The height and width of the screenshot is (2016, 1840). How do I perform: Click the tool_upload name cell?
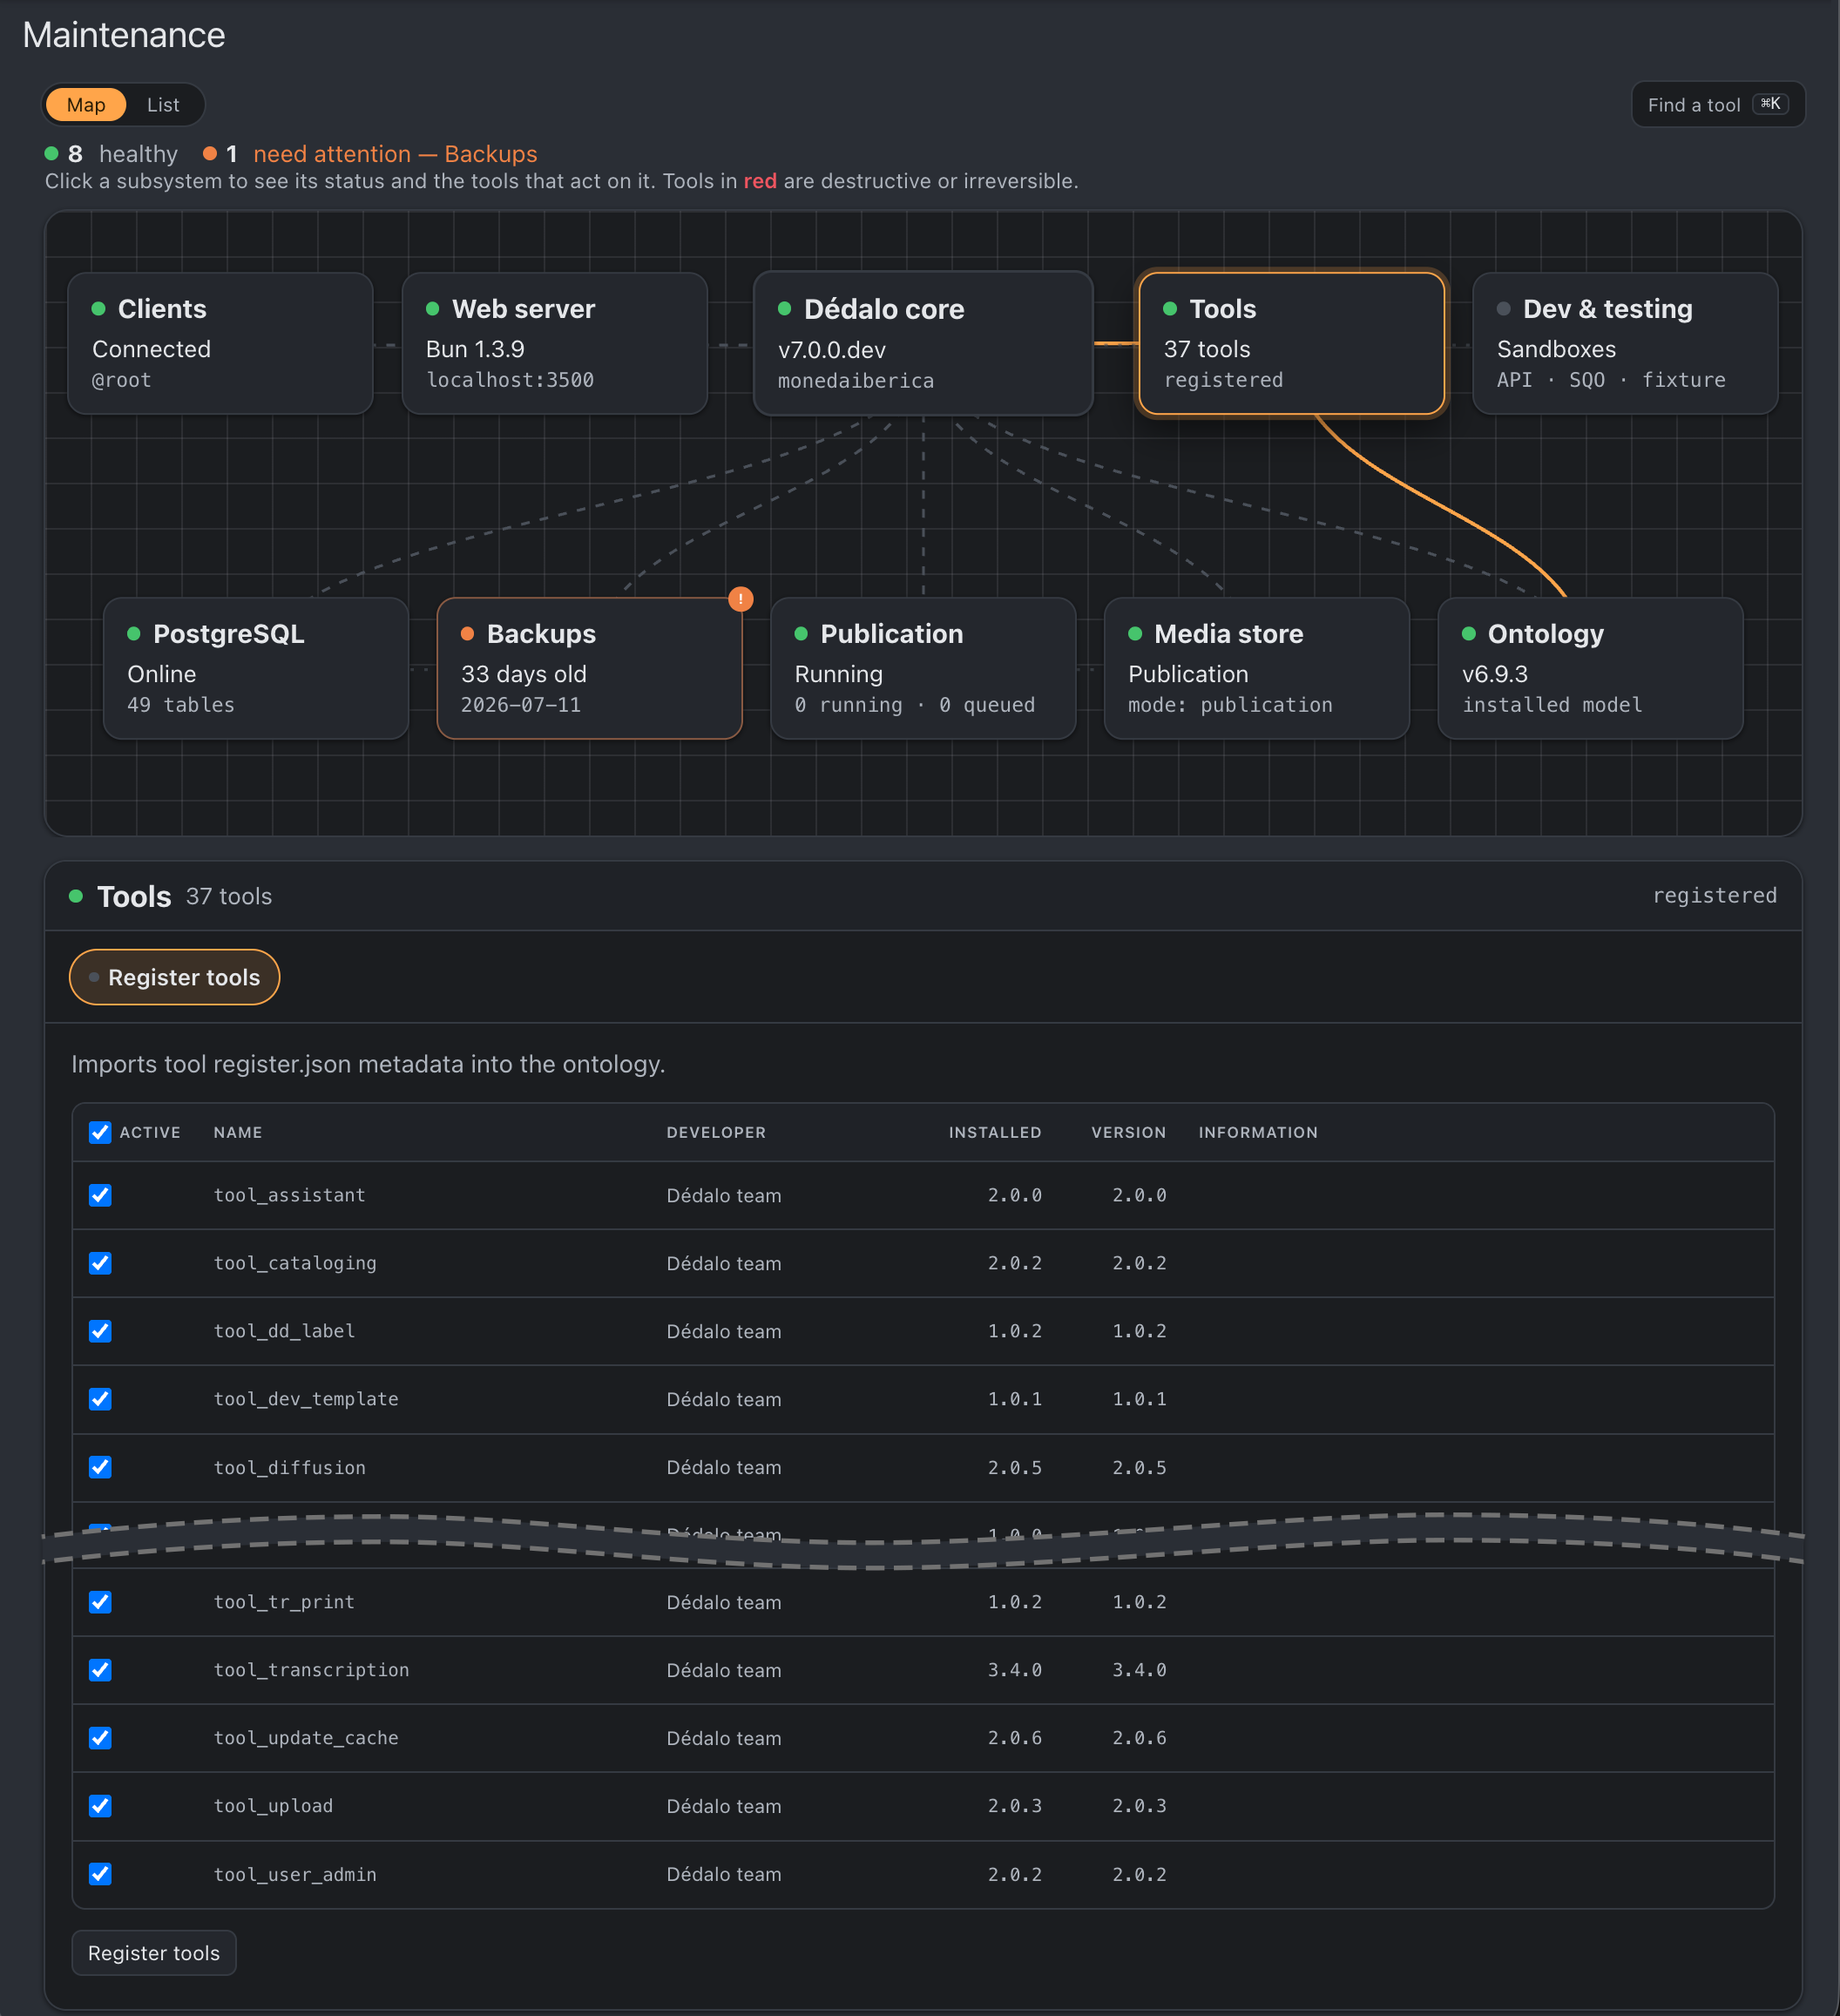tap(273, 1806)
